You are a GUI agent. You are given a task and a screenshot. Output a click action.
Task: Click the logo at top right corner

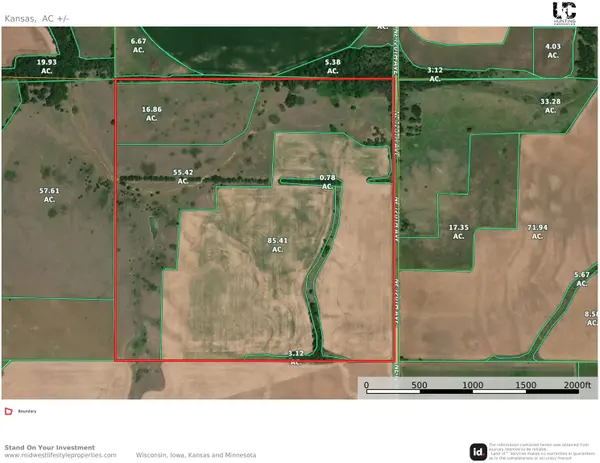564,13
